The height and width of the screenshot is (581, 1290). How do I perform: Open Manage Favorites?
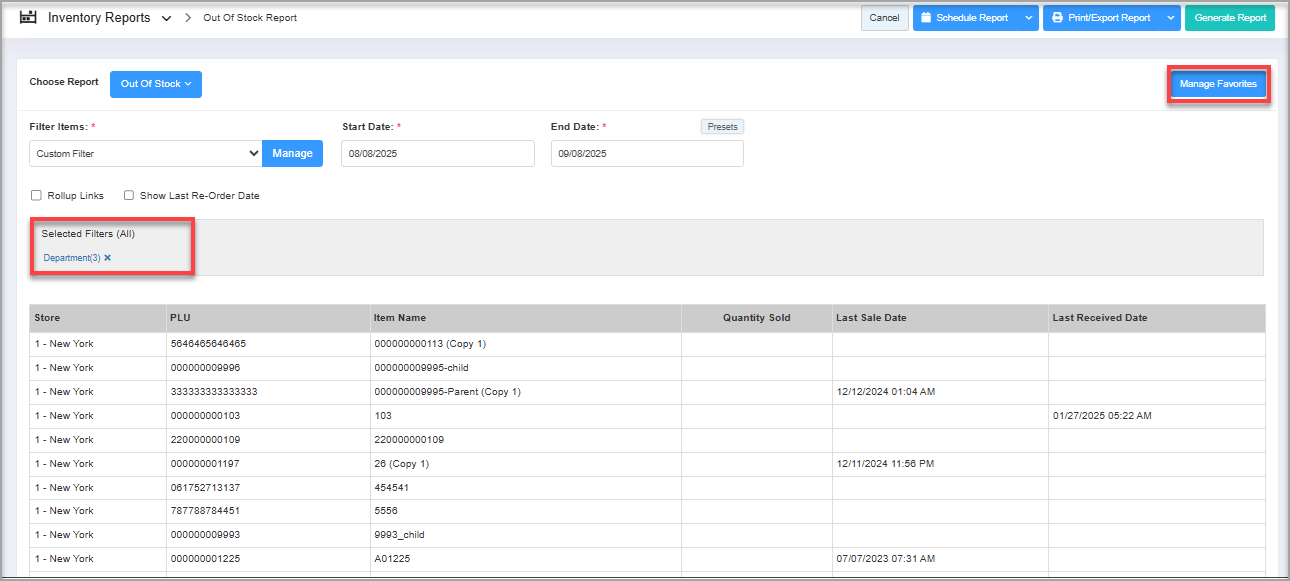click(1218, 84)
